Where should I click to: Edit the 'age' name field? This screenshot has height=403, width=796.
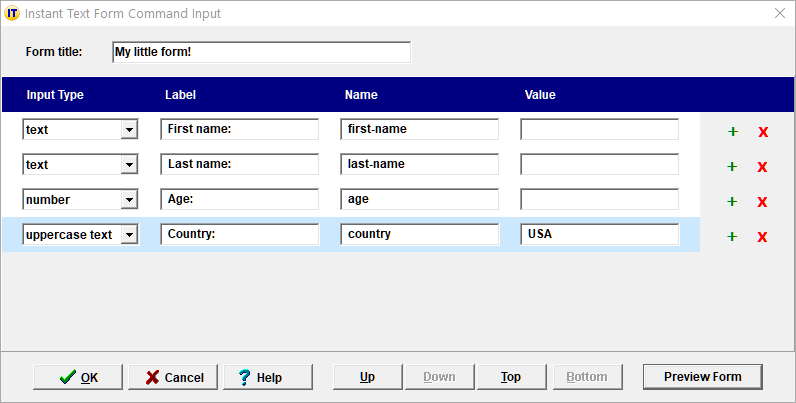[419, 199]
